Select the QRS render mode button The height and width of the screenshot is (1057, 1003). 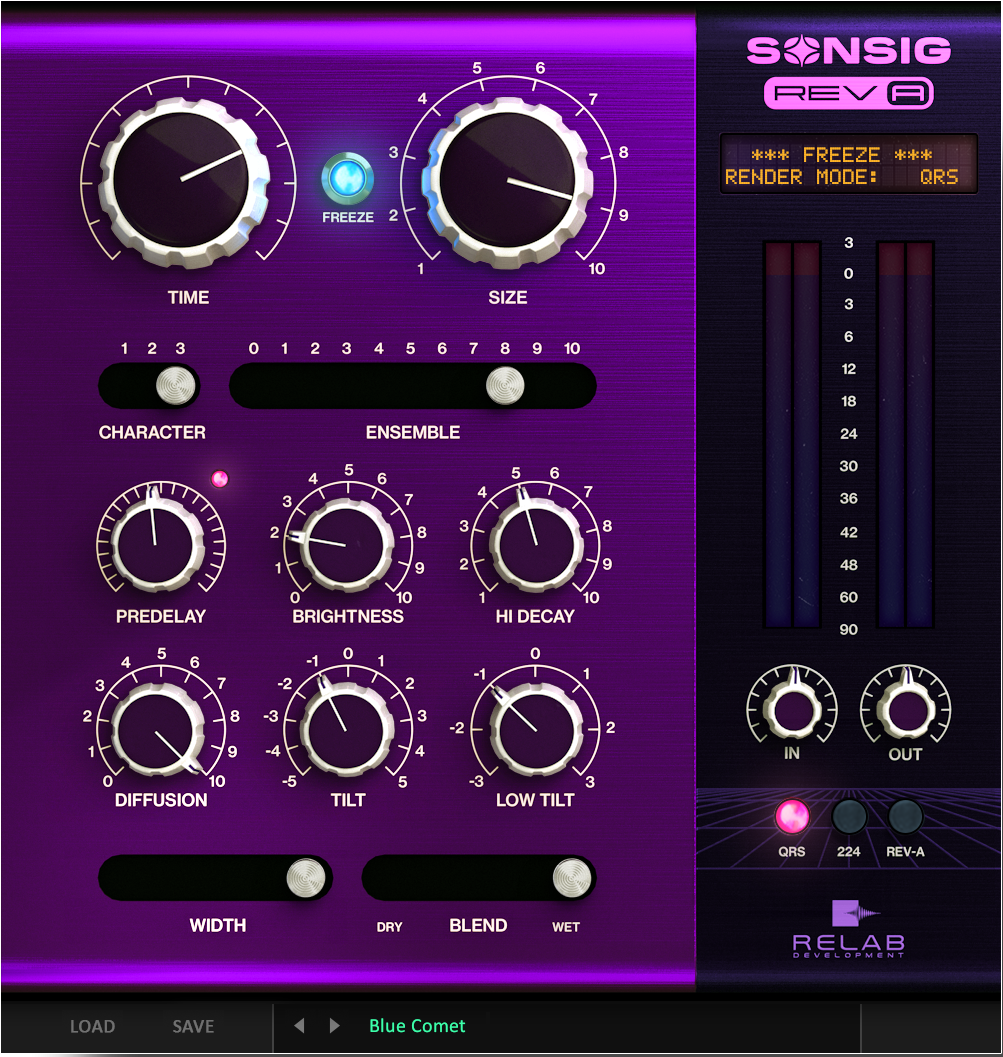click(x=792, y=817)
